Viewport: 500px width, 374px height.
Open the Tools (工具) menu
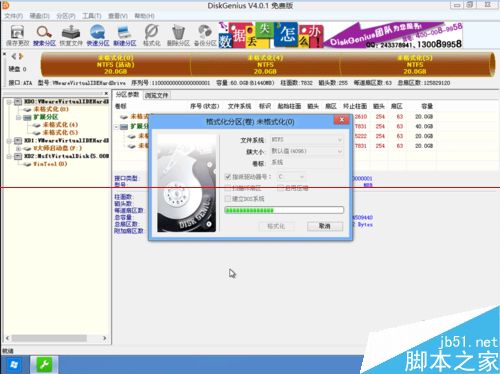(x=92, y=16)
